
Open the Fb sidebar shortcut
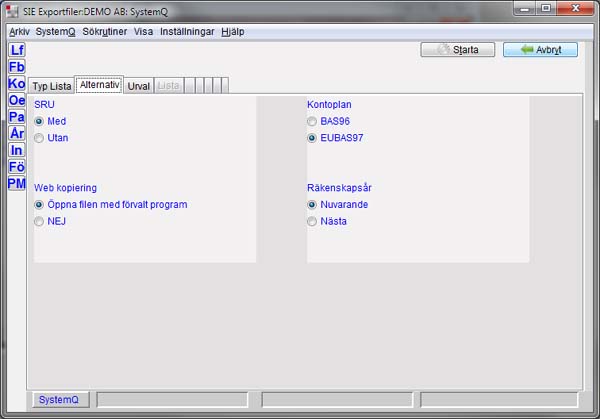(16, 67)
